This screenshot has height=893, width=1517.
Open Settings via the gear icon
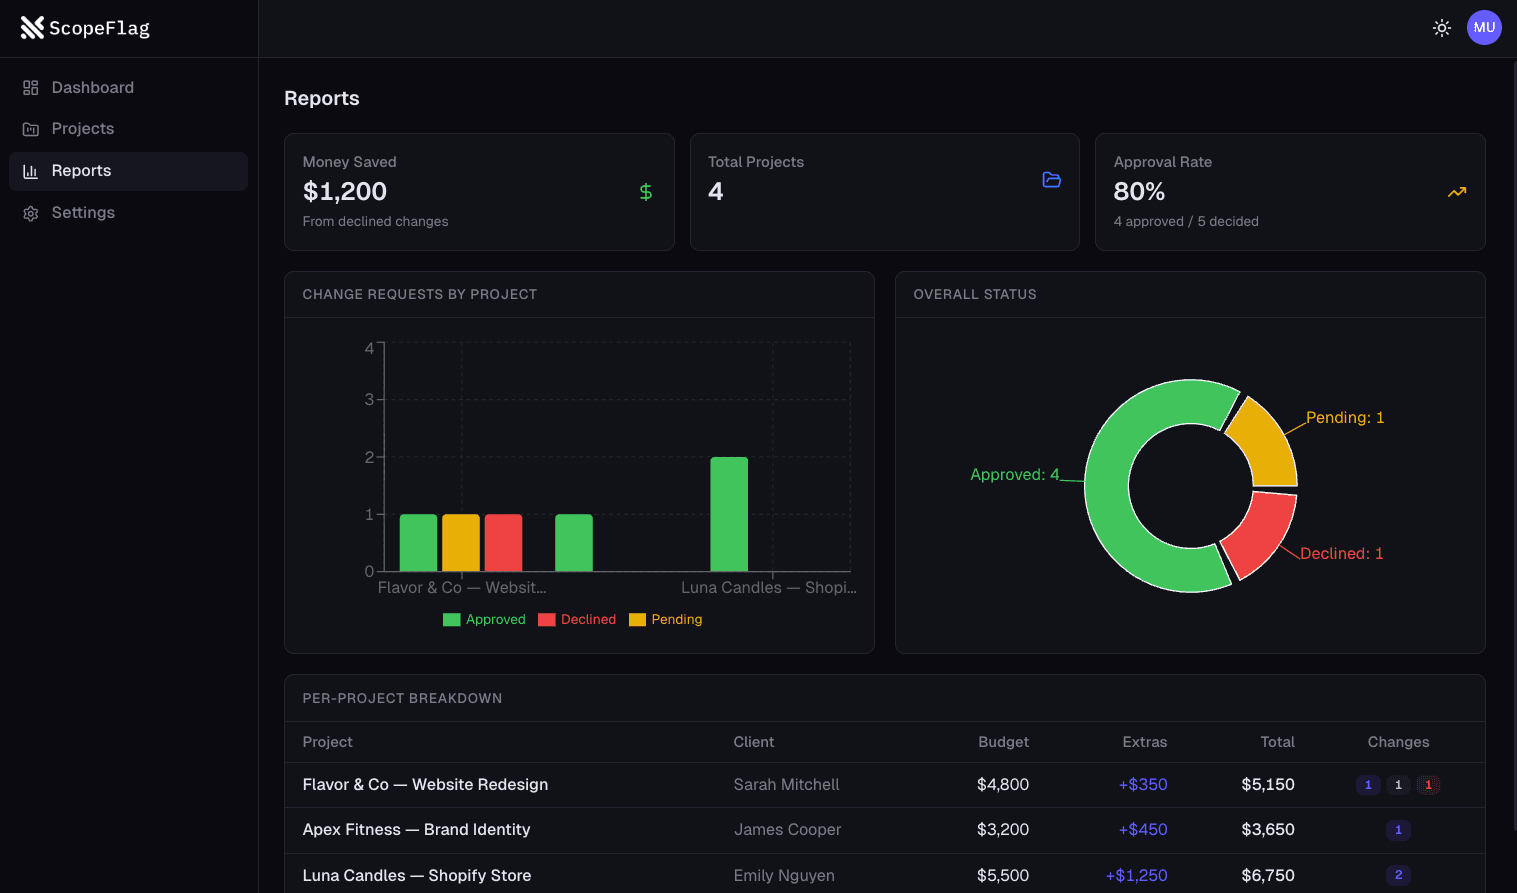point(30,212)
